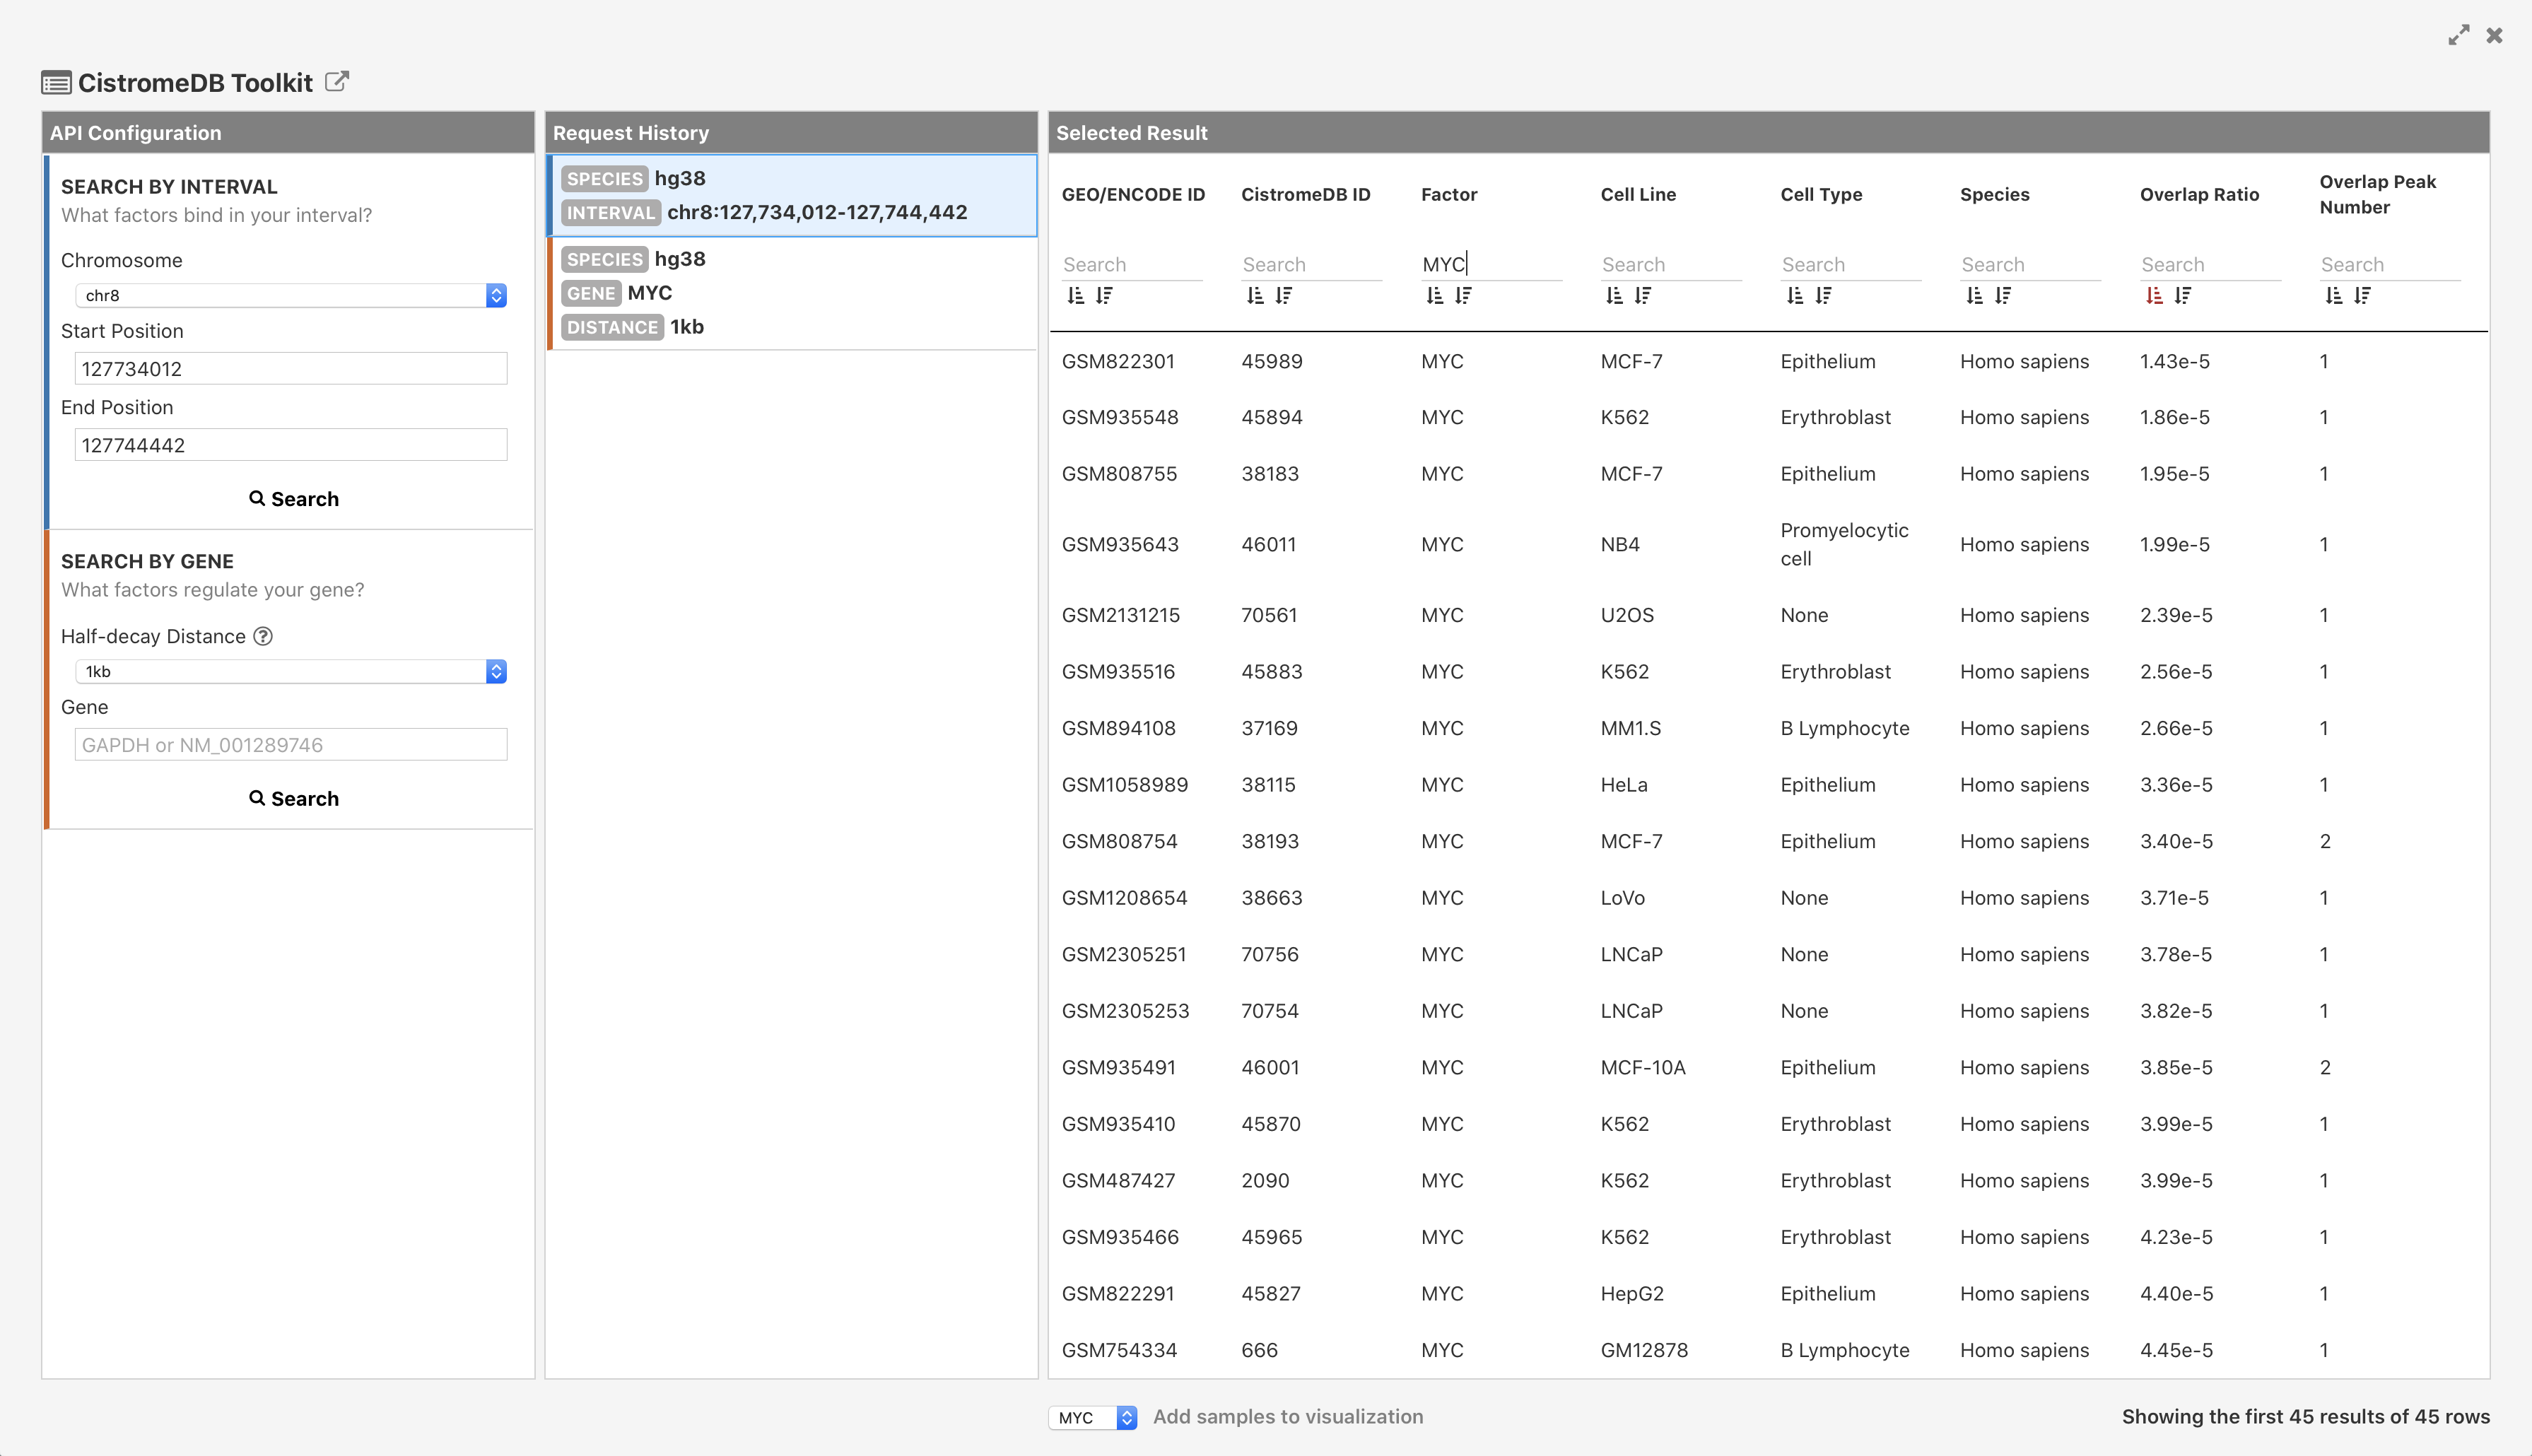Click the GSM935548 cell
The width and height of the screenshot is (2532, 1456).
tap(1120, 418)
